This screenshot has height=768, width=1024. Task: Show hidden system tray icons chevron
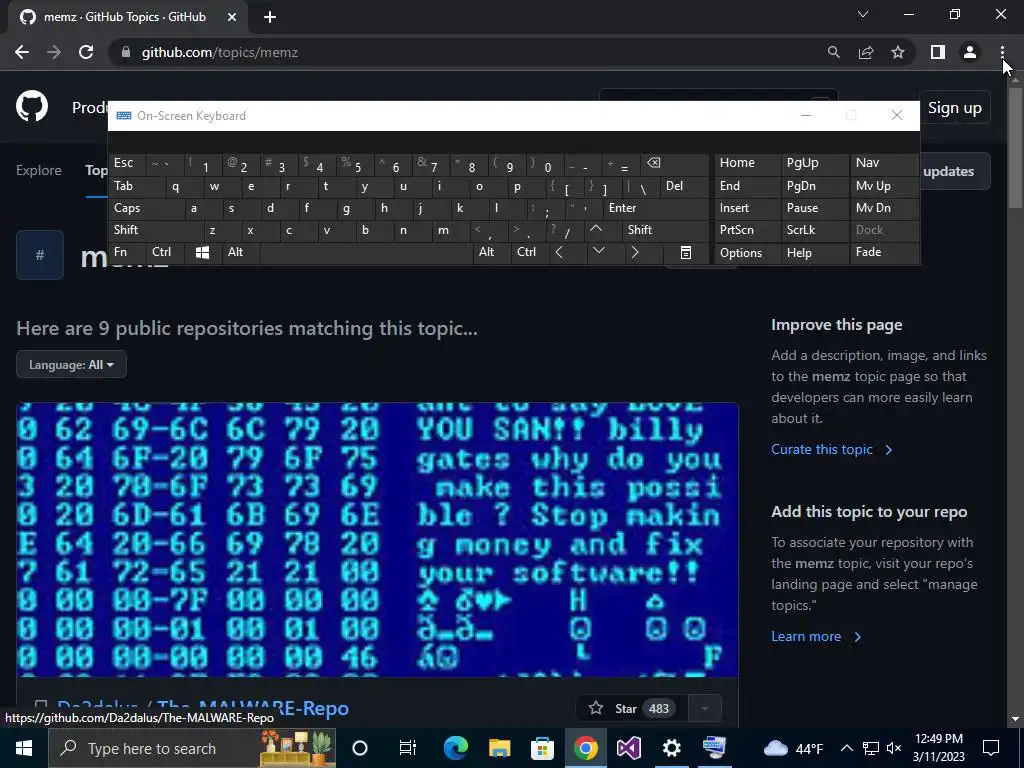[846, 748]
